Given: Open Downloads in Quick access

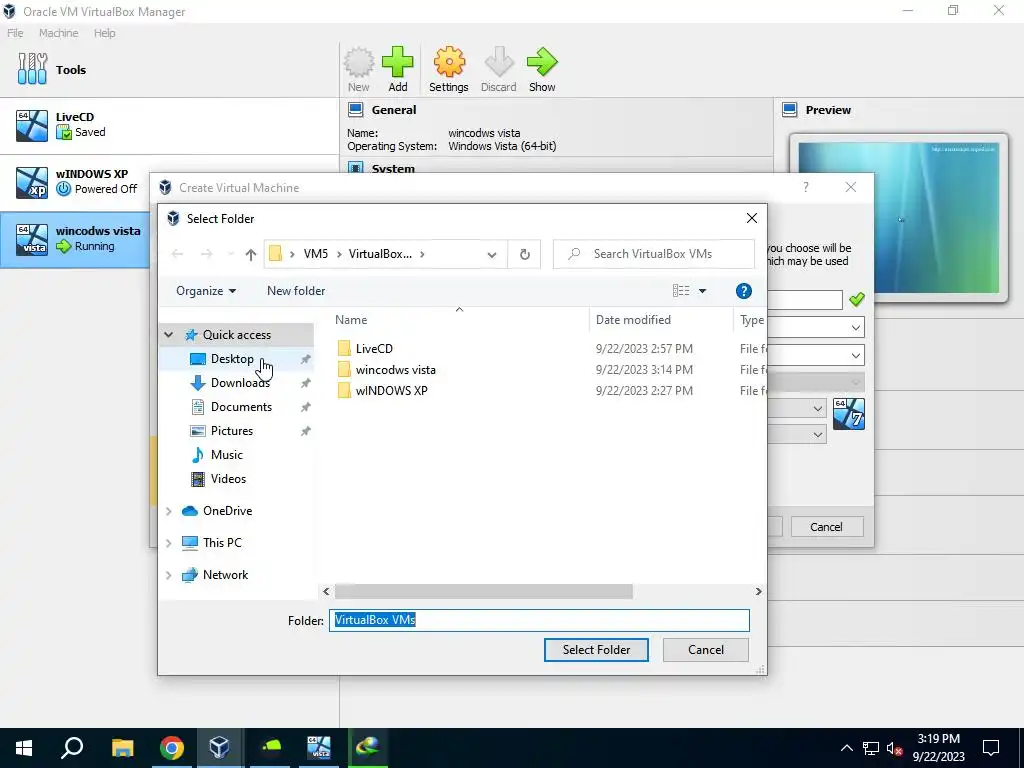Looking at the screenshot, I should (240, 383).
